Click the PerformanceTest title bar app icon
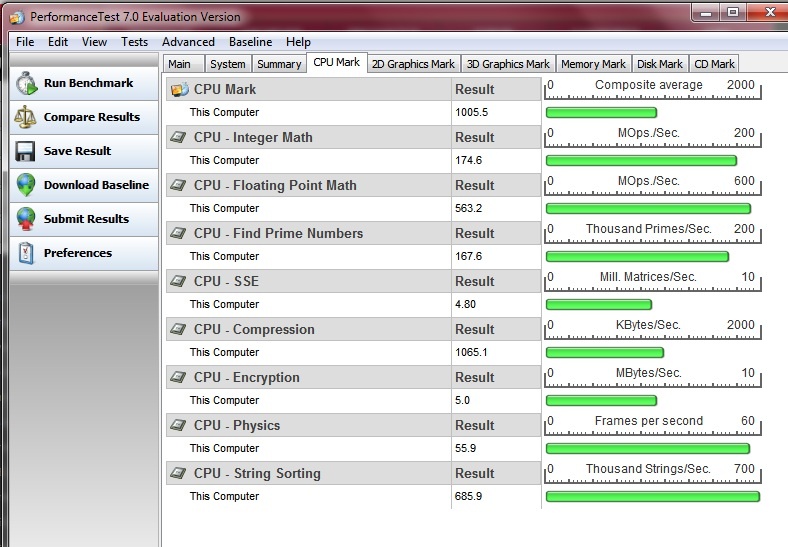Image resolution: width=788 pixels, height=547 pixels. click(17, 18)
